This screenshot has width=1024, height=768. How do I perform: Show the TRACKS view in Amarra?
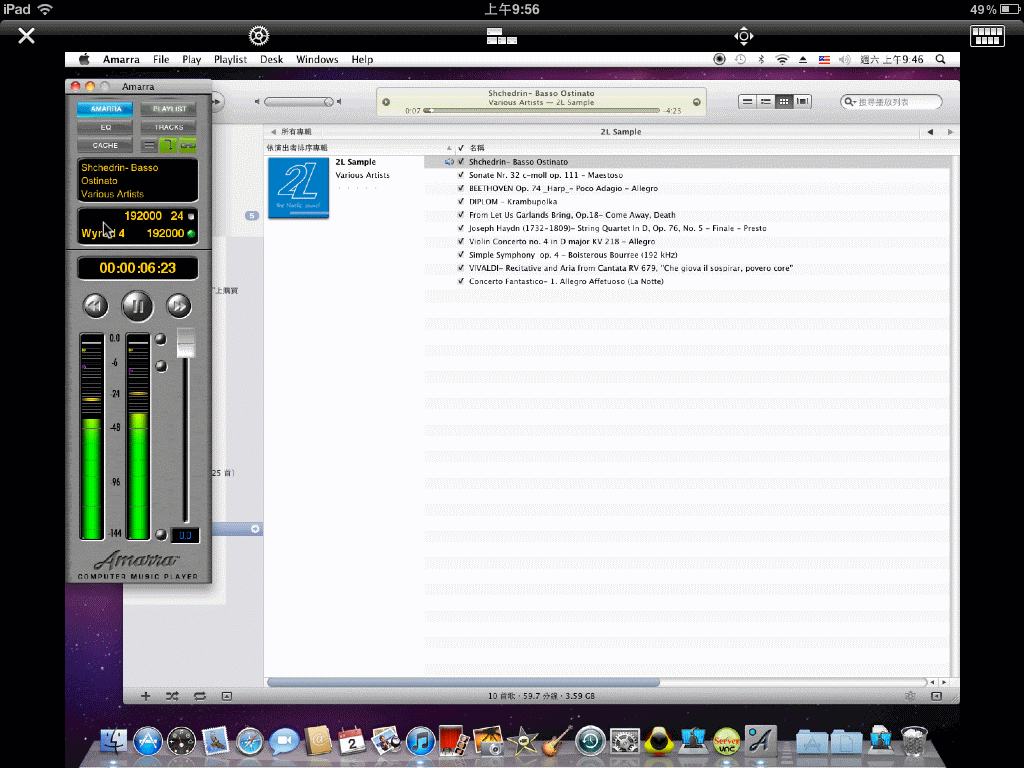169,127
